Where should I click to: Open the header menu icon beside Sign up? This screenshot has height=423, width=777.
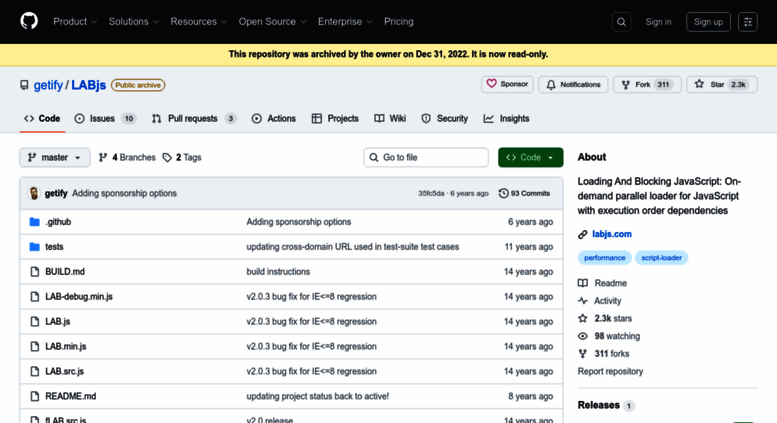[x=748, y=22]
